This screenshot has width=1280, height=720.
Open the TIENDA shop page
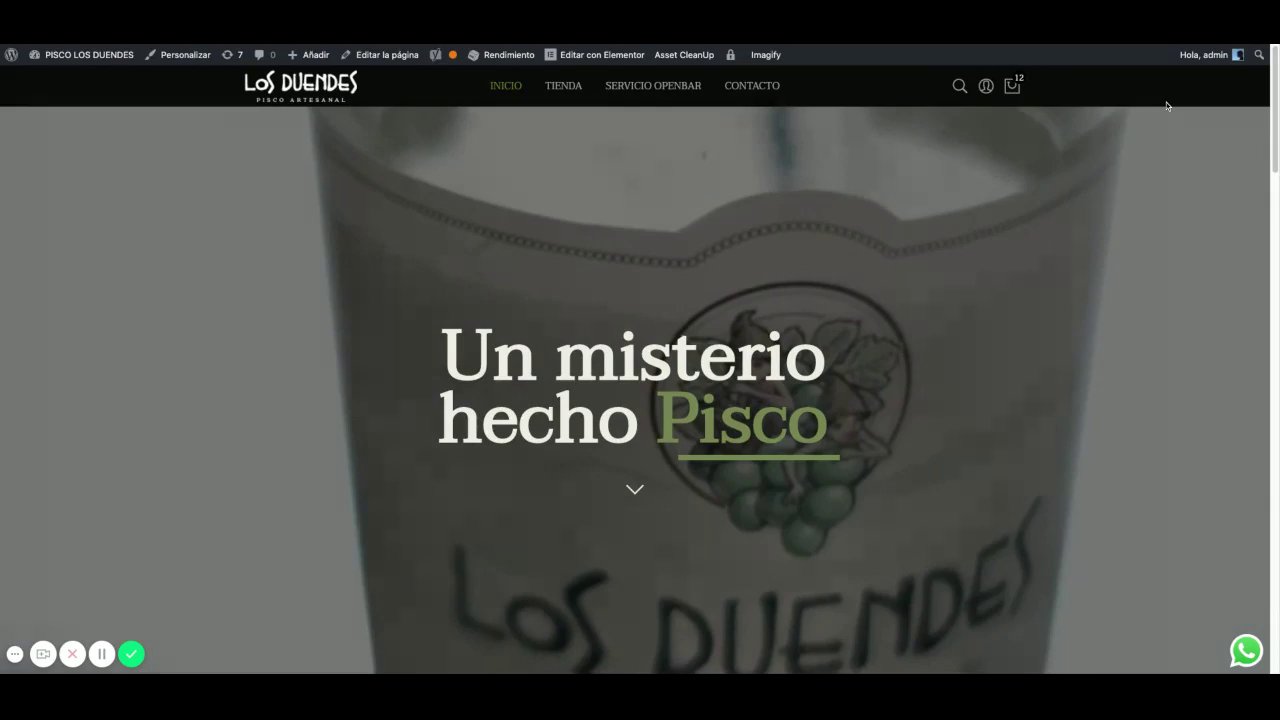tap(563, 86)
